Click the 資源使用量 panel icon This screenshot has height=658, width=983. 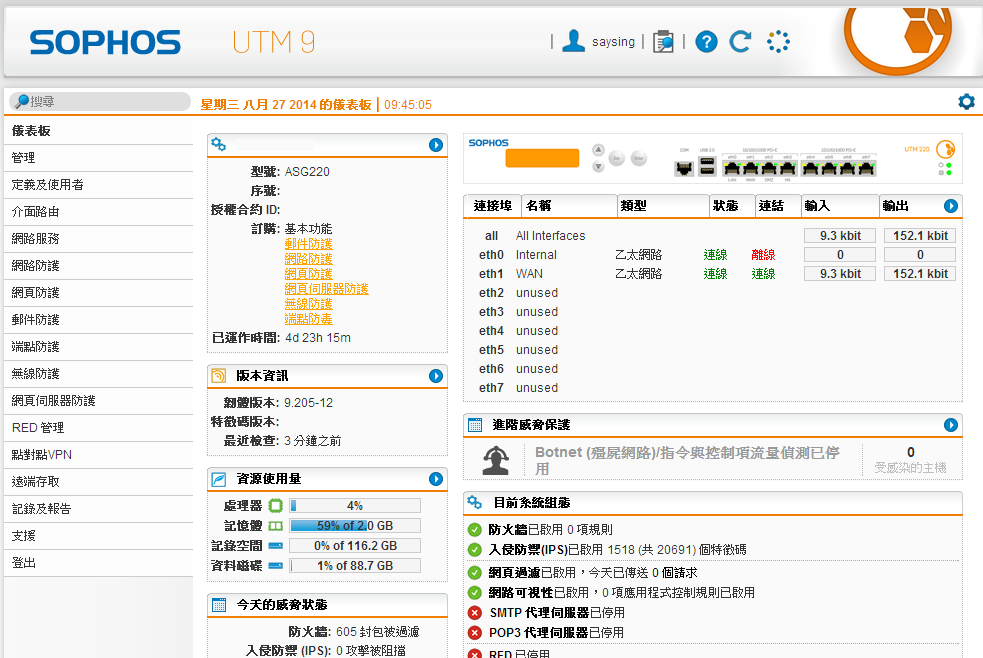point(218,479)
